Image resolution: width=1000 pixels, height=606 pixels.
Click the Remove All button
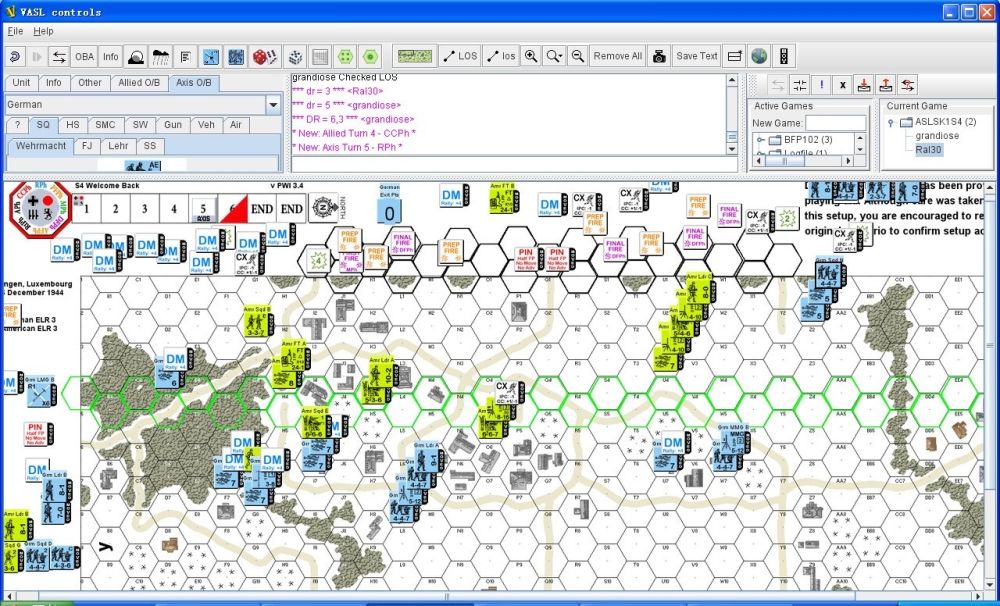pyautogui.click(x=617, y=56)
